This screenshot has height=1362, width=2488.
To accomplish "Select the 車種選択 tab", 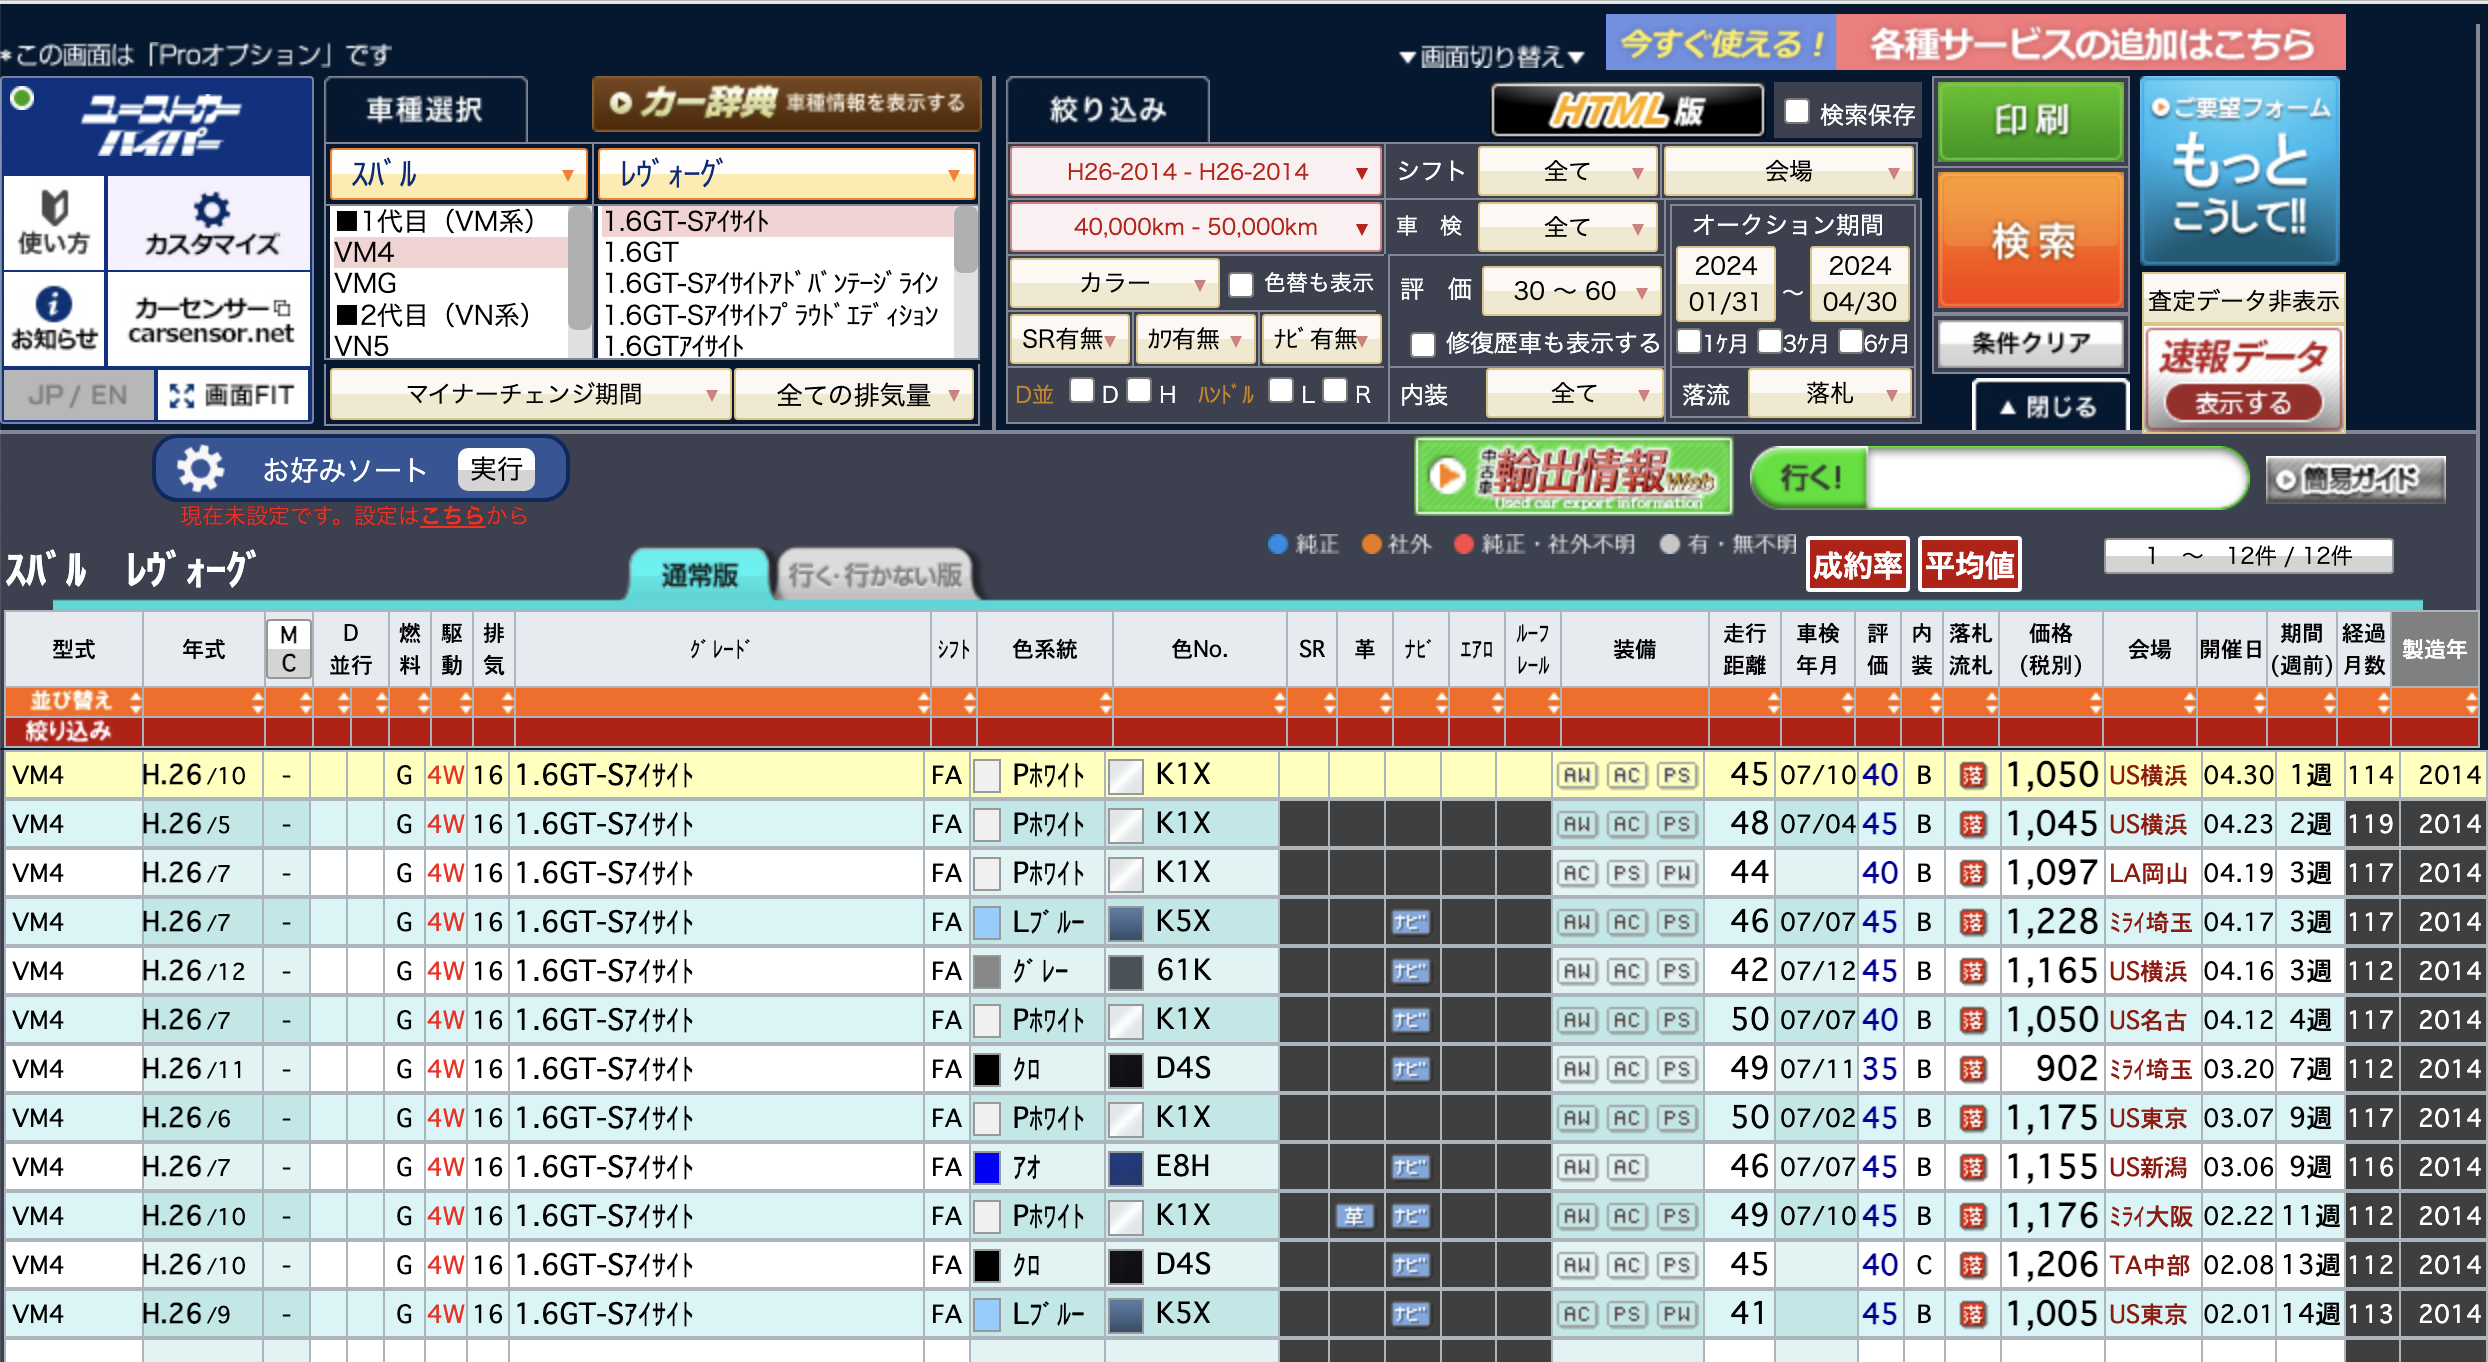I will [424, 109].
